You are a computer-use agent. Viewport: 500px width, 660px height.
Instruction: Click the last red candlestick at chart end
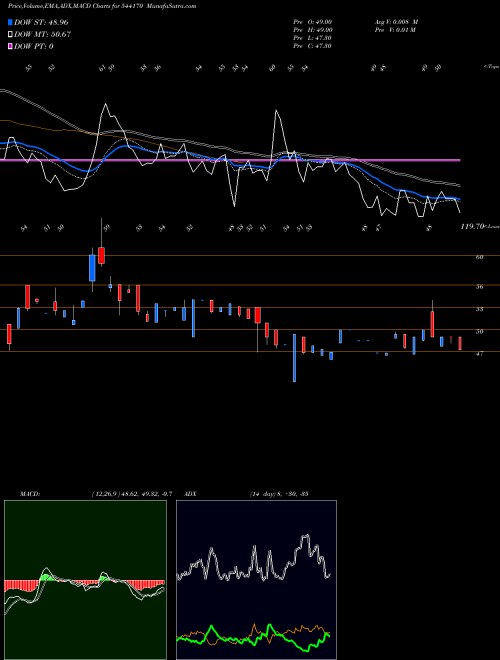point(460,343)
